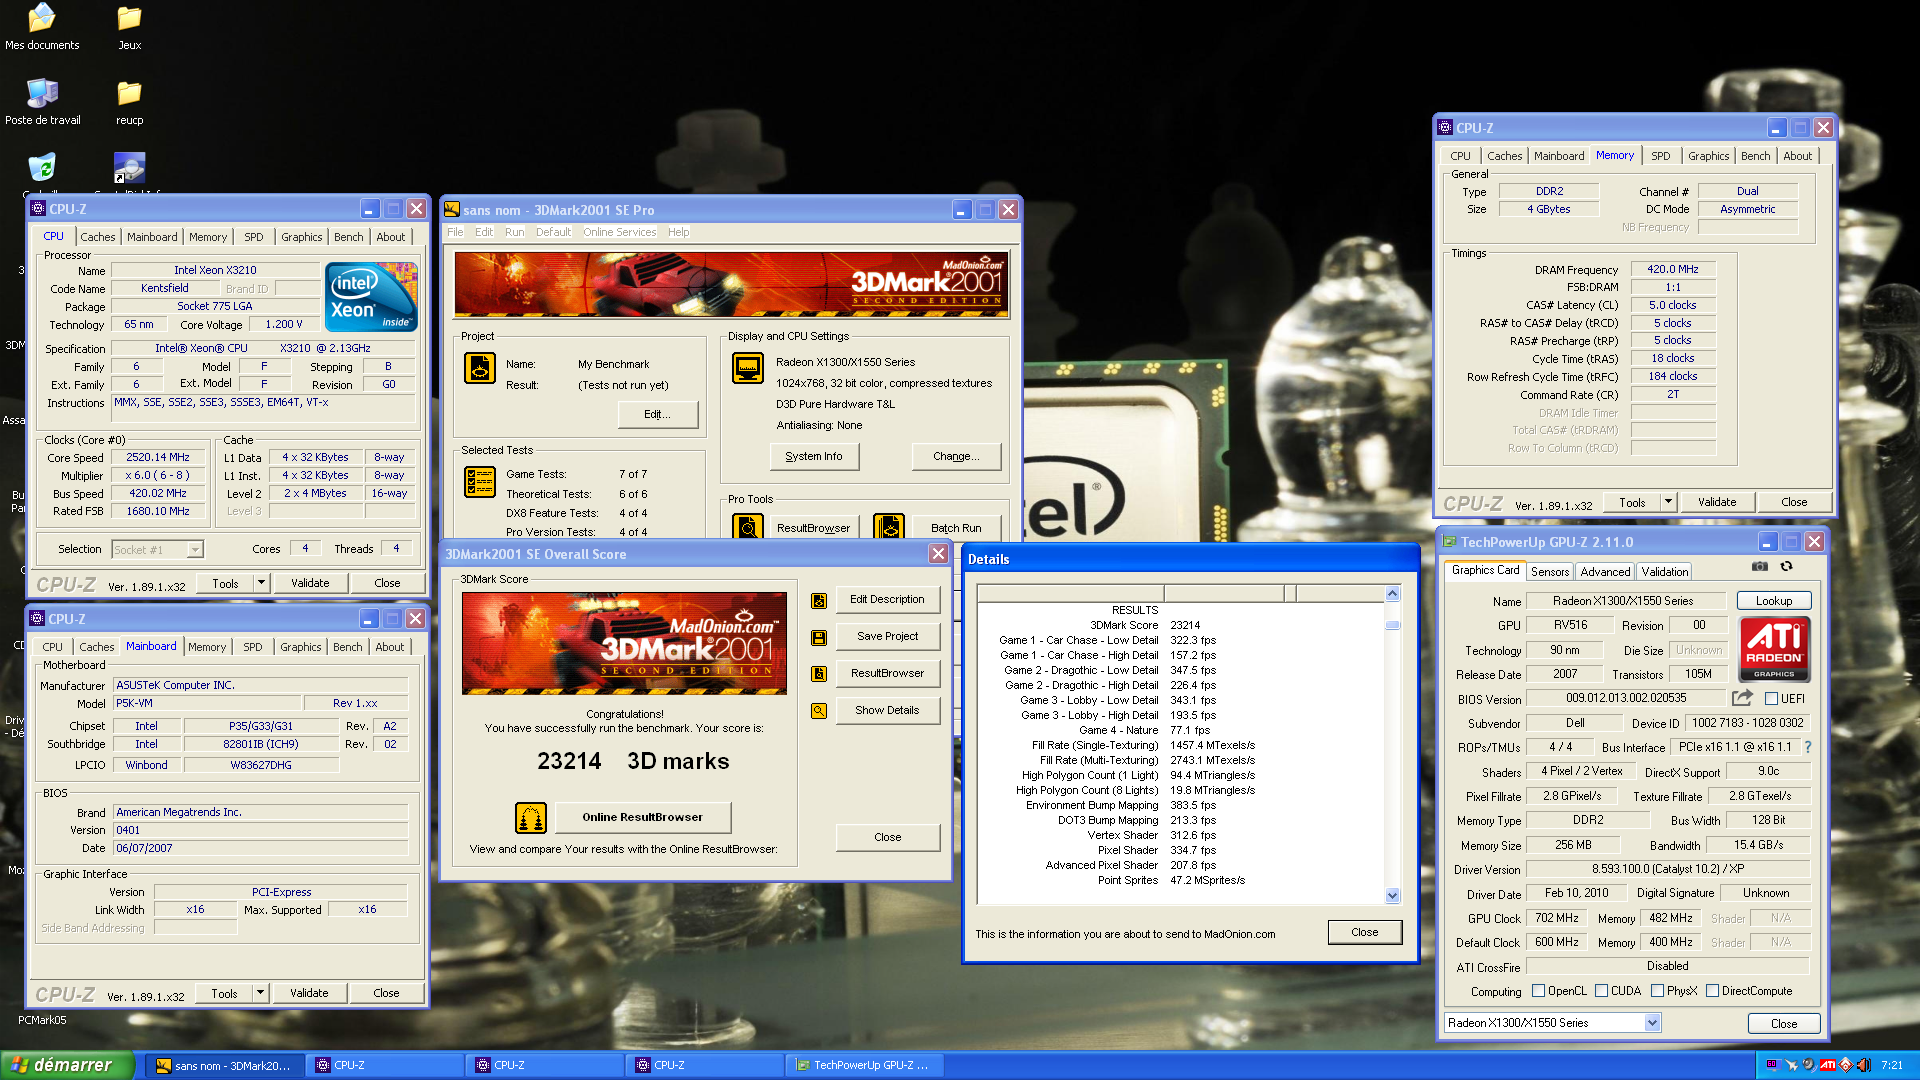Open the Run menu in 3DMark2001
The height and width of the screenshot is (1080, 1920).
514,232
